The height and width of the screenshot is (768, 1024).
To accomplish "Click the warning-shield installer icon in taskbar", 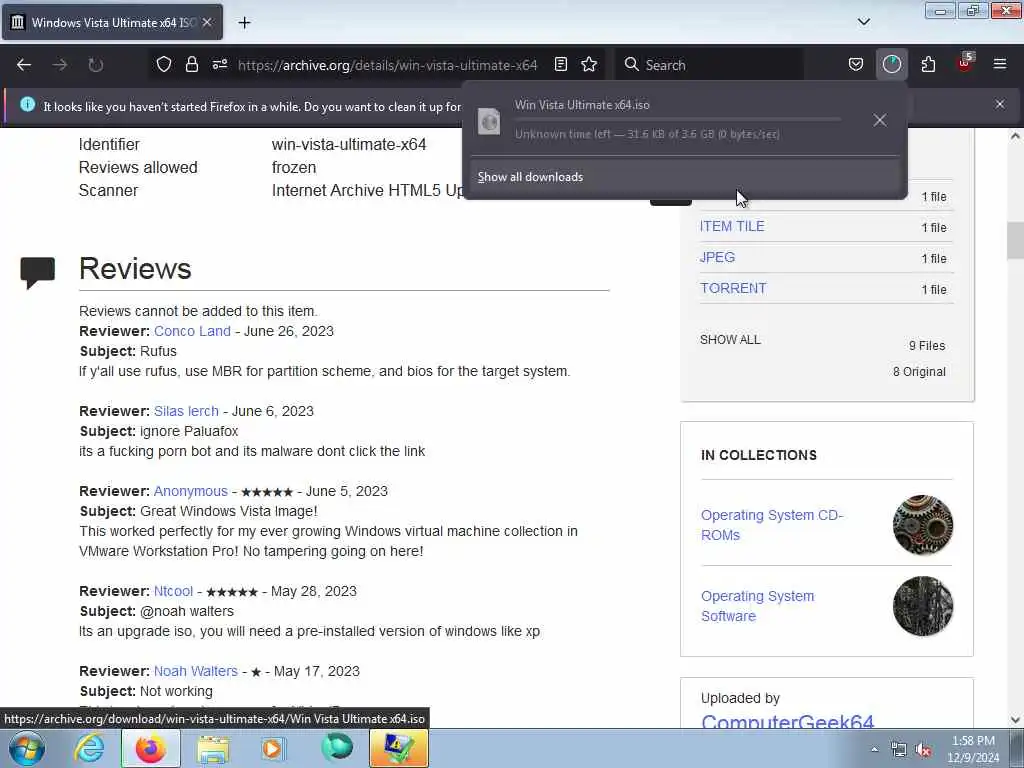I will click(x=398, y=748).
